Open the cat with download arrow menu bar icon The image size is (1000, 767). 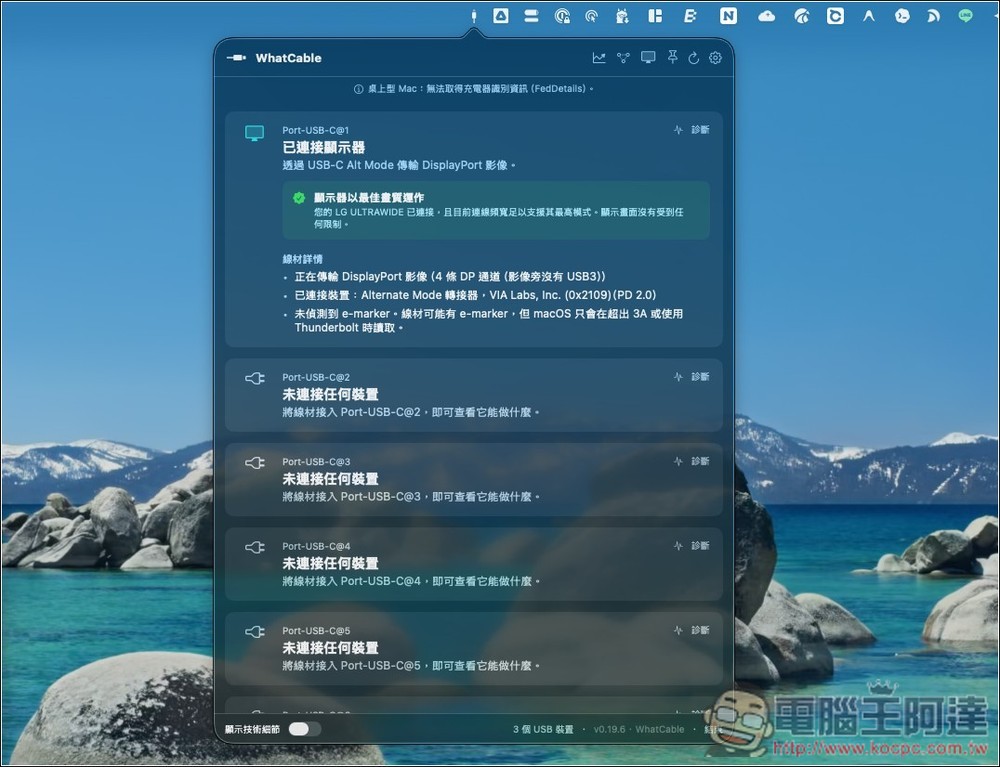pyautogui.click(x=622, y=16)
